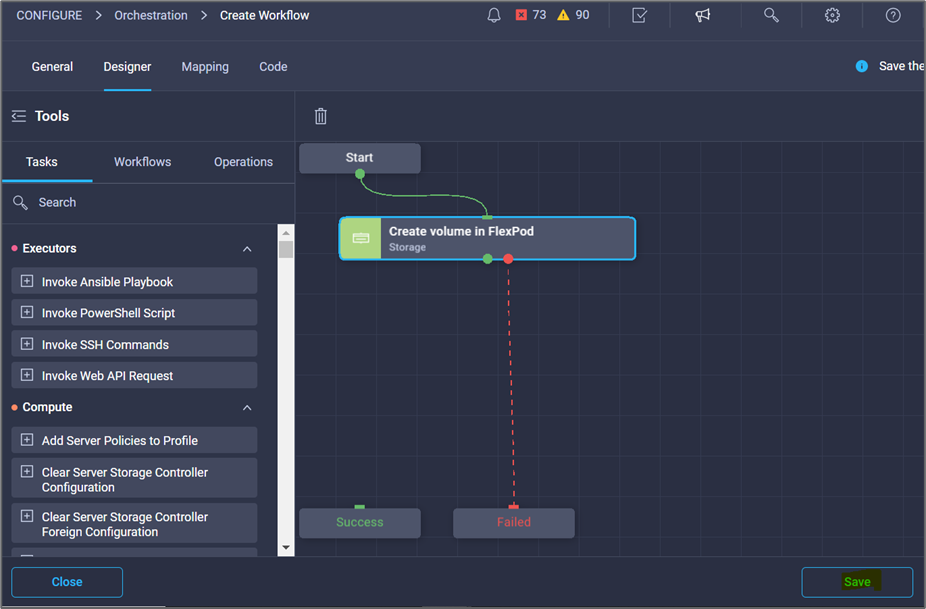Open the settings gear icon
This screenshot has height=609, width=926.
pyautogui.click(x=832, y=15)
